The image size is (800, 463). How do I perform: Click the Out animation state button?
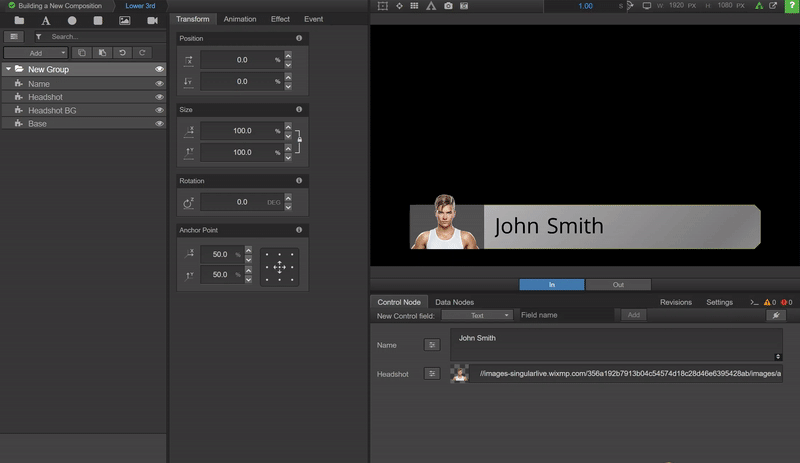click(x=617, y=285)
